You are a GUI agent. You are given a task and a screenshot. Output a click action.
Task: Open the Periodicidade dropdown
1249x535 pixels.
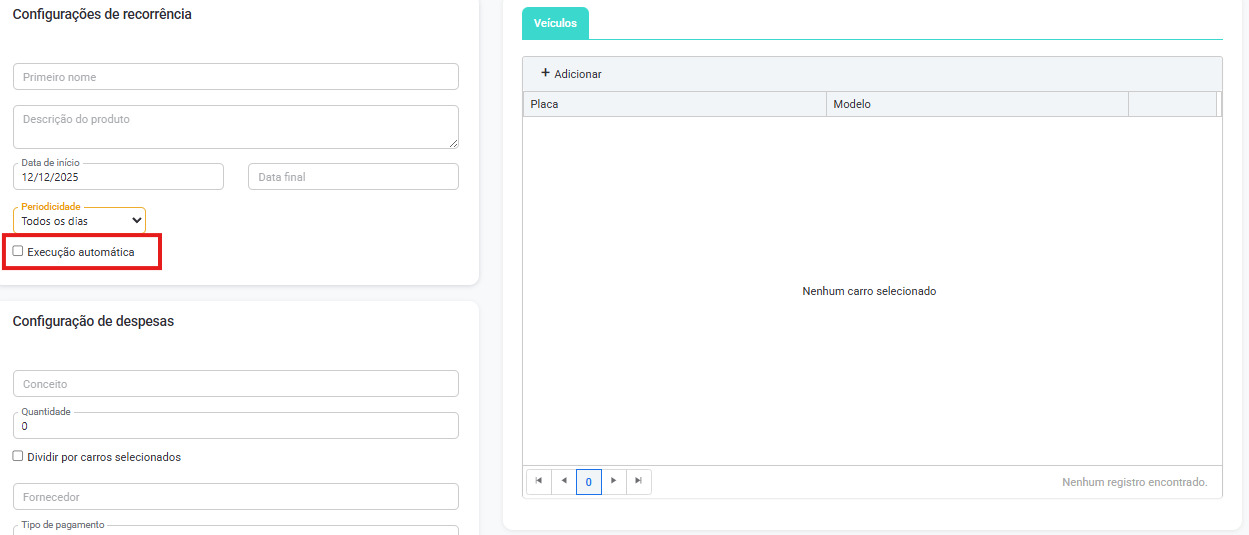click(80, 221)
